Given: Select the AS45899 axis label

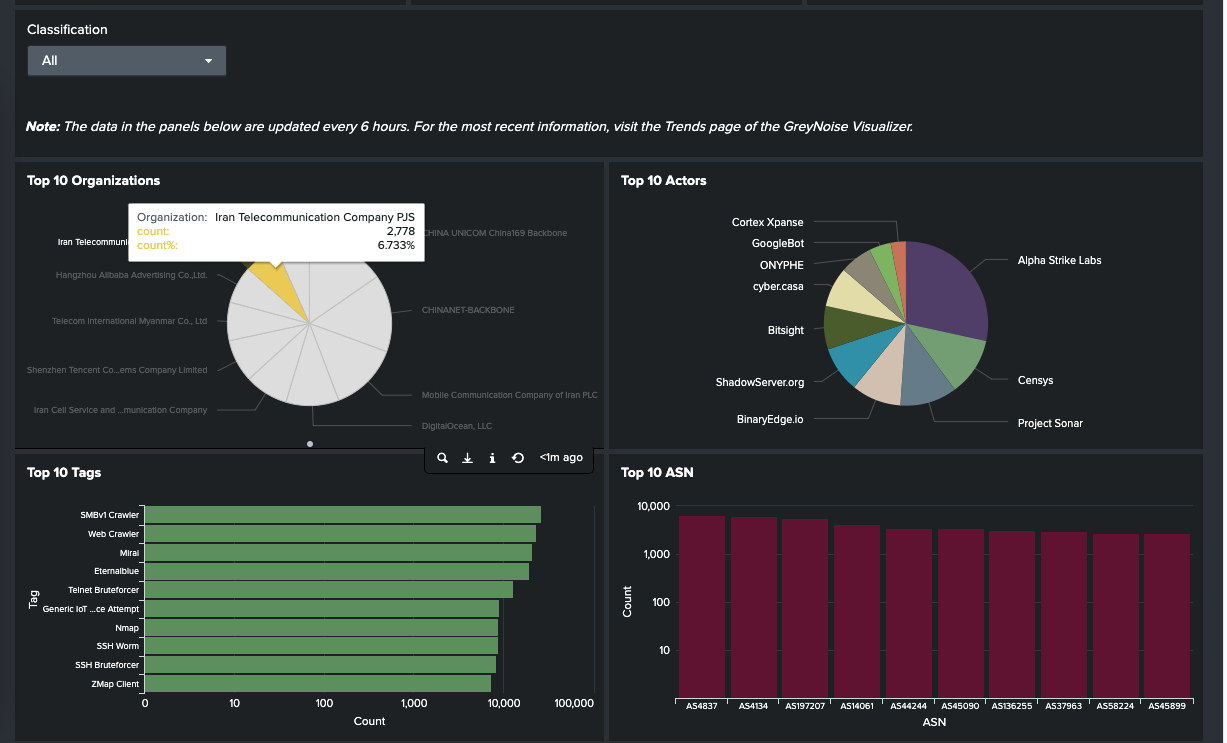Looking at the screenshot, I should click(x=1167, y=706).
